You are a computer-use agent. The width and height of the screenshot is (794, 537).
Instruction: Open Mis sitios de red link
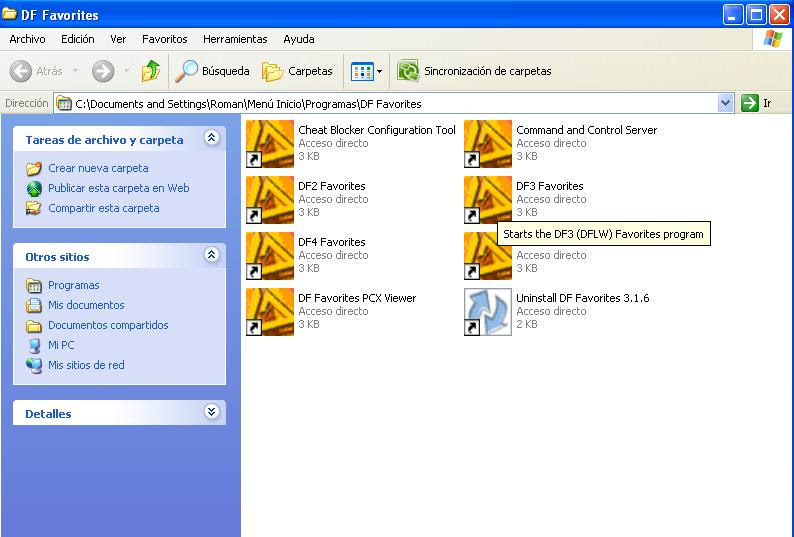[x=86, y=365]
